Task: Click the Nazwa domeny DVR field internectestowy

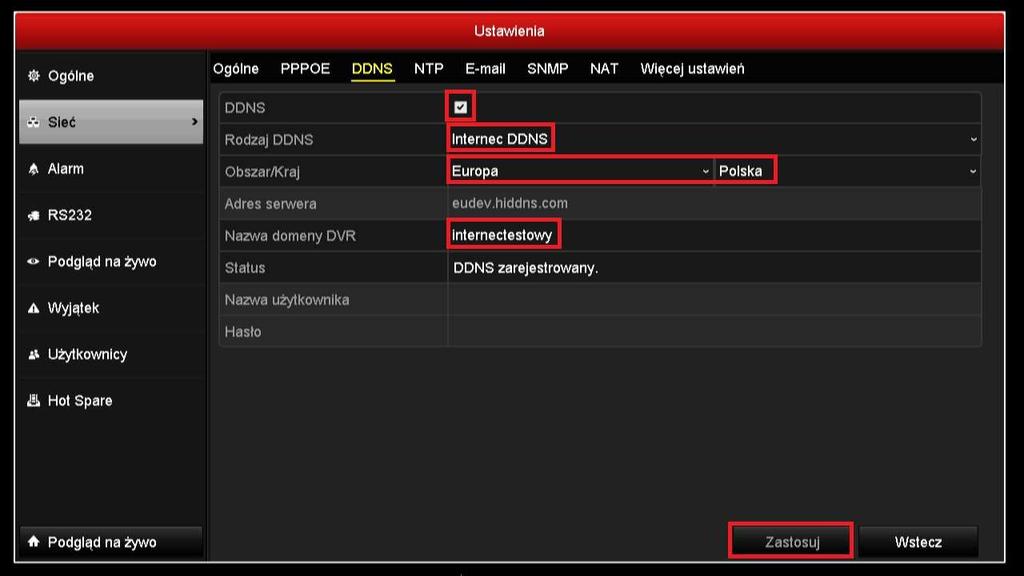Action: (x=714, y=235)
